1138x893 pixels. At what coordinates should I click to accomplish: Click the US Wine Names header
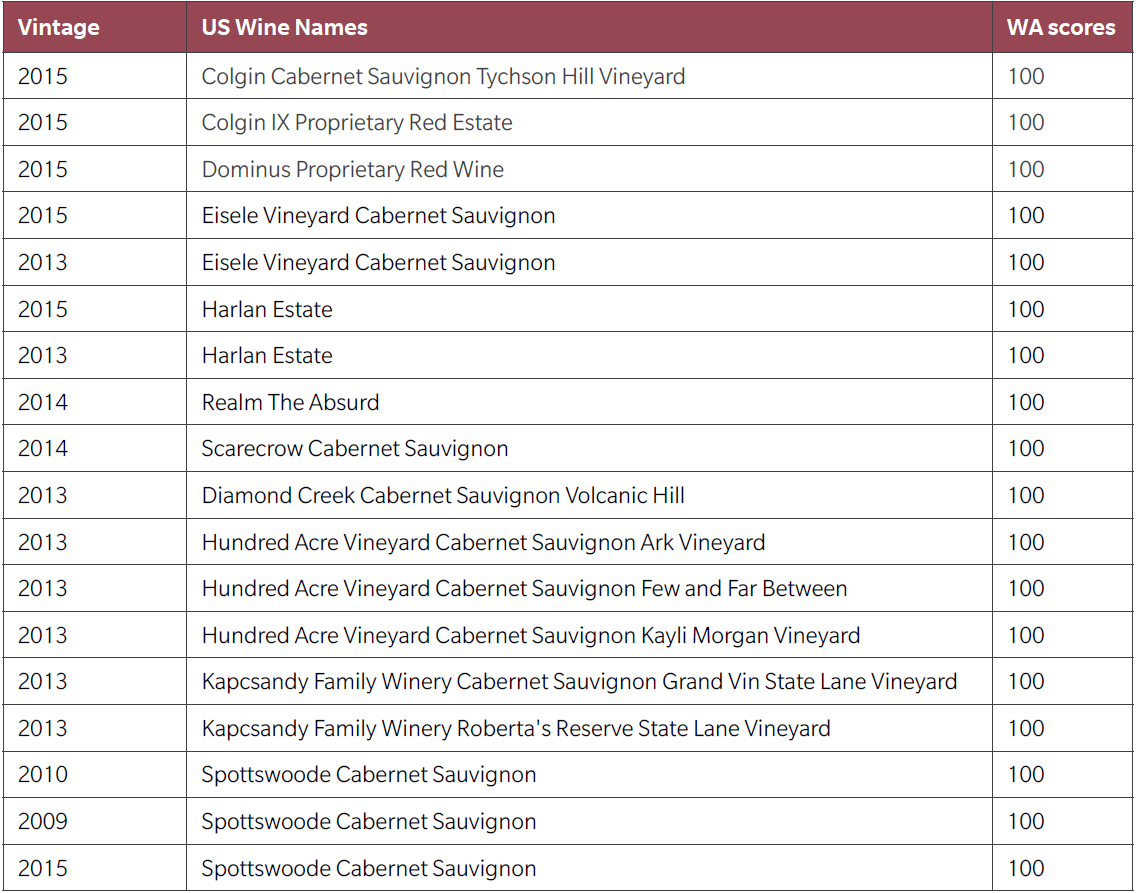285,27
